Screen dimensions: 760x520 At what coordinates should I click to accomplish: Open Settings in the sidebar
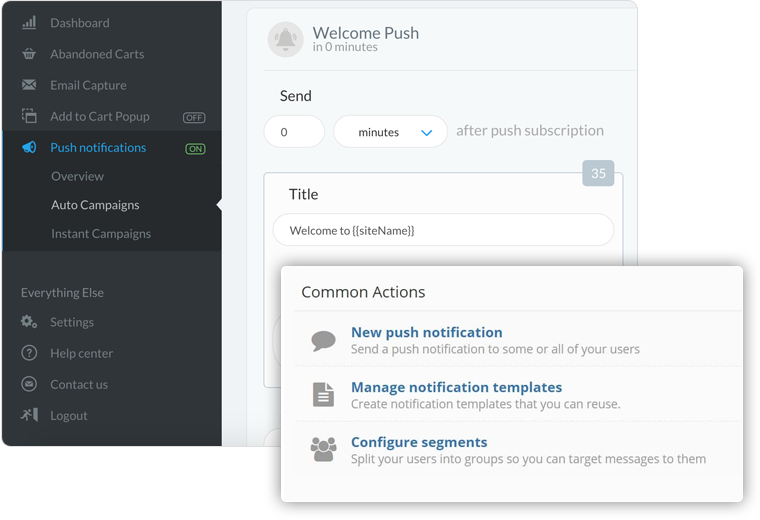tap(72, 322)
